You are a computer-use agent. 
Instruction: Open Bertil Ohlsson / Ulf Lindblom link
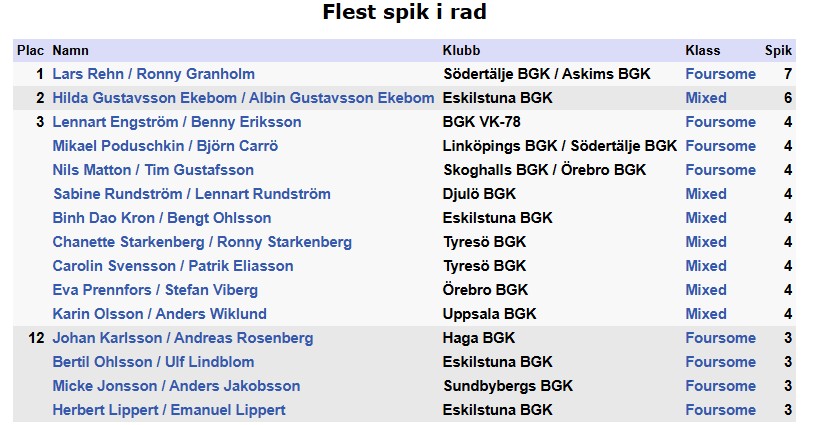[x=153, y=362]
